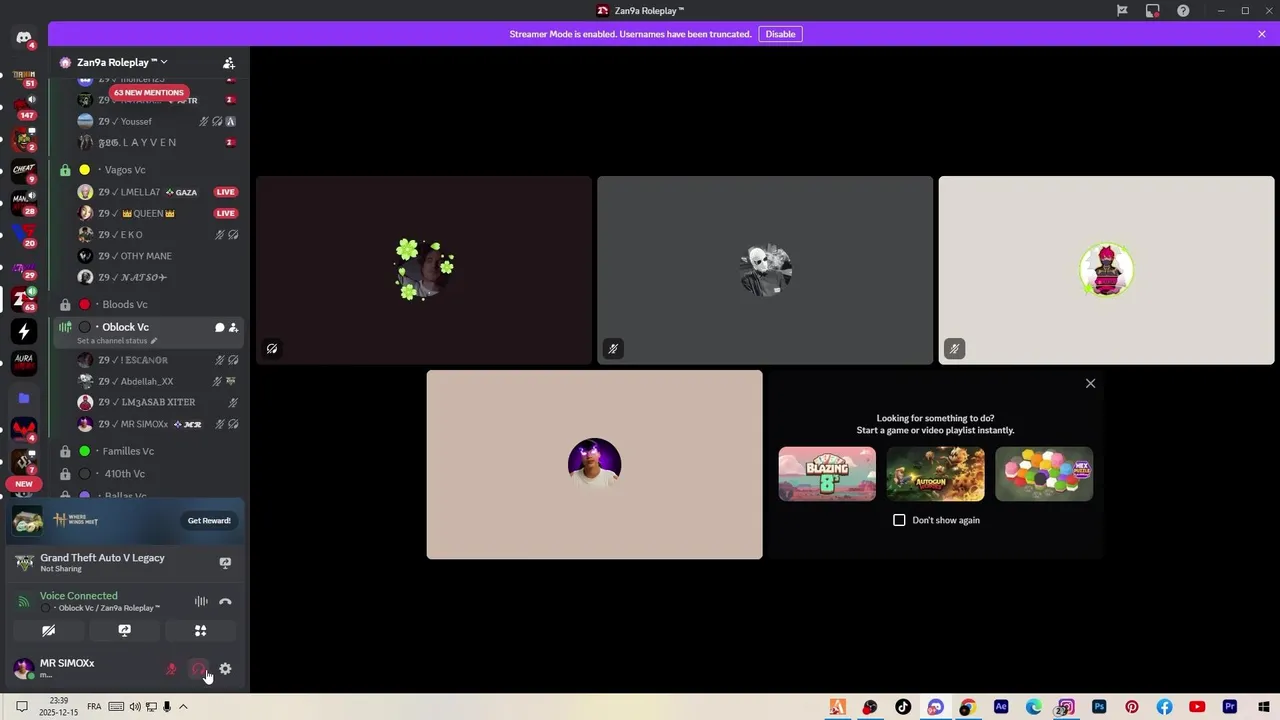Open MR SIMOXx profile in user panel

[67, 668]
